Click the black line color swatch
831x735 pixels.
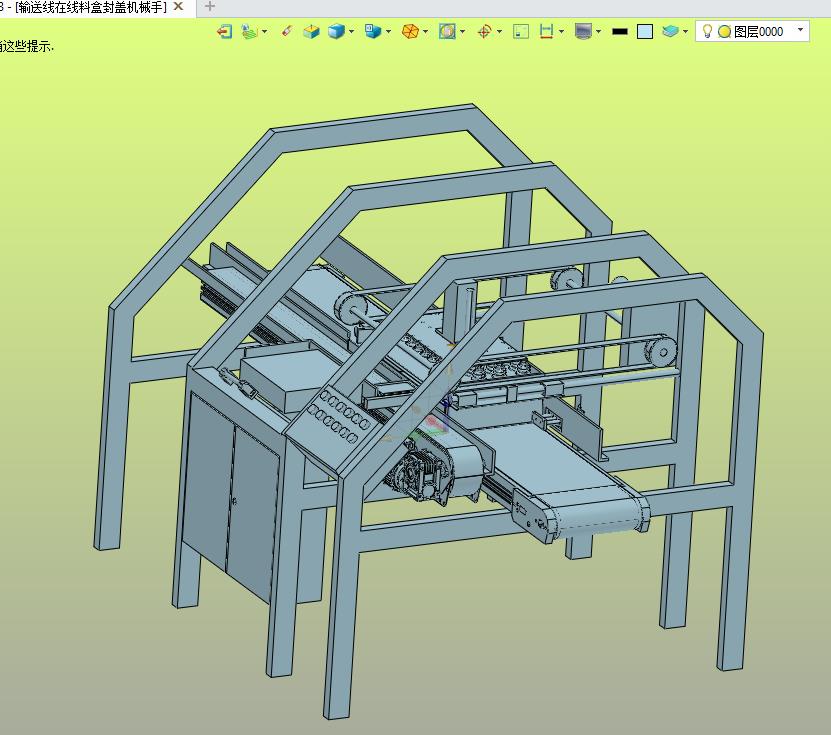click(620, 32)
